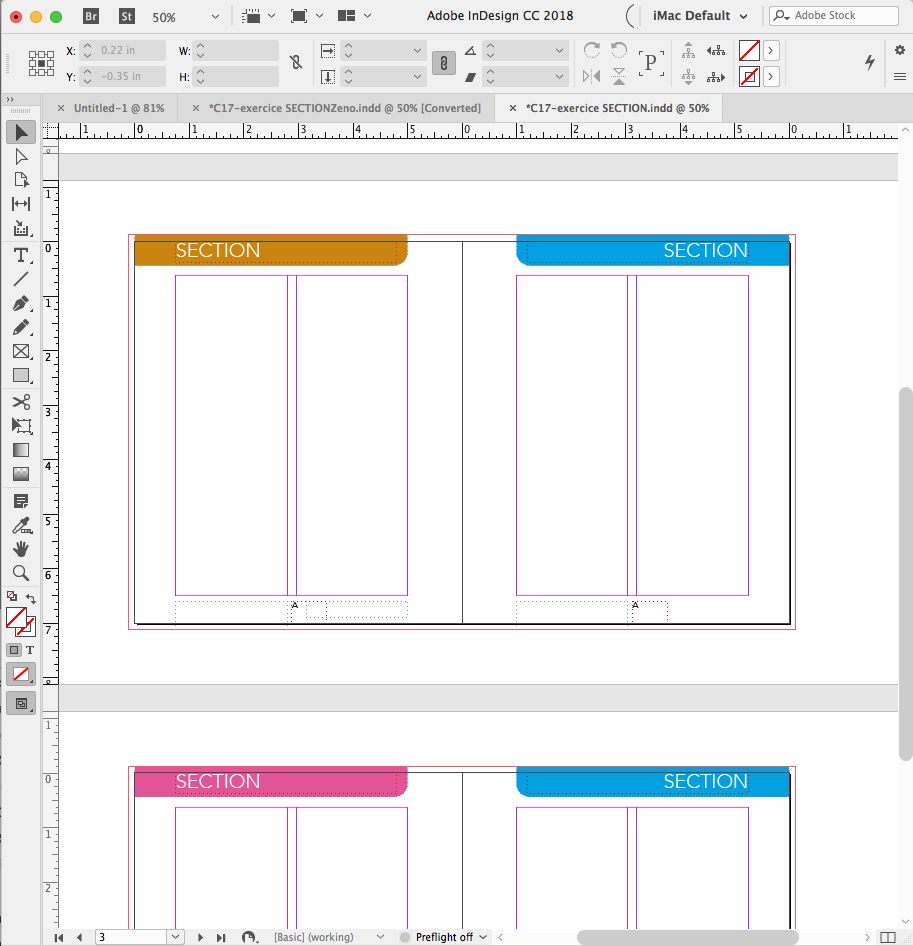Select the Rectangle tool
Screen dimensions: 913x946
click(x=21, y=375)
